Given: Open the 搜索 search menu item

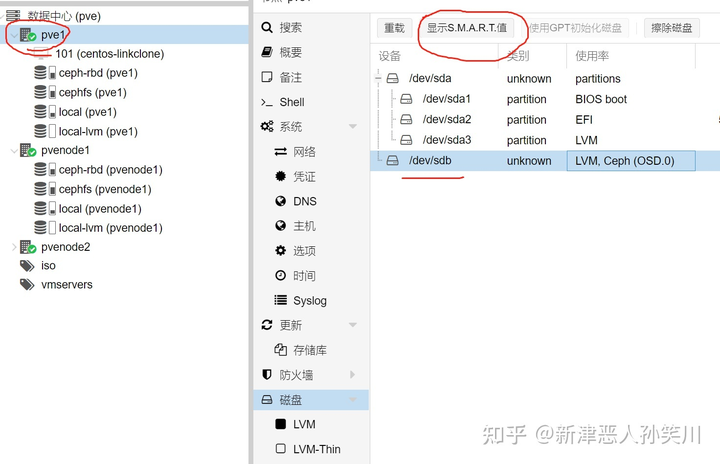Looking at the screenshot, I should coord(311,28).
